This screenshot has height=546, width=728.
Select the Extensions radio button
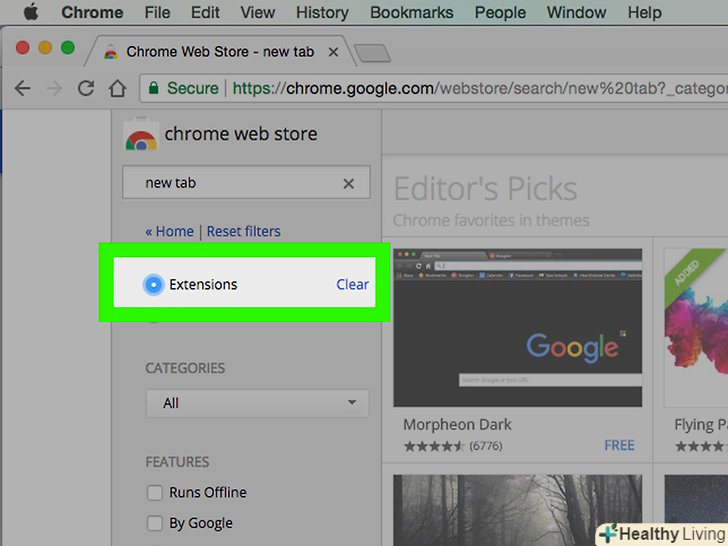click(154, 285)
